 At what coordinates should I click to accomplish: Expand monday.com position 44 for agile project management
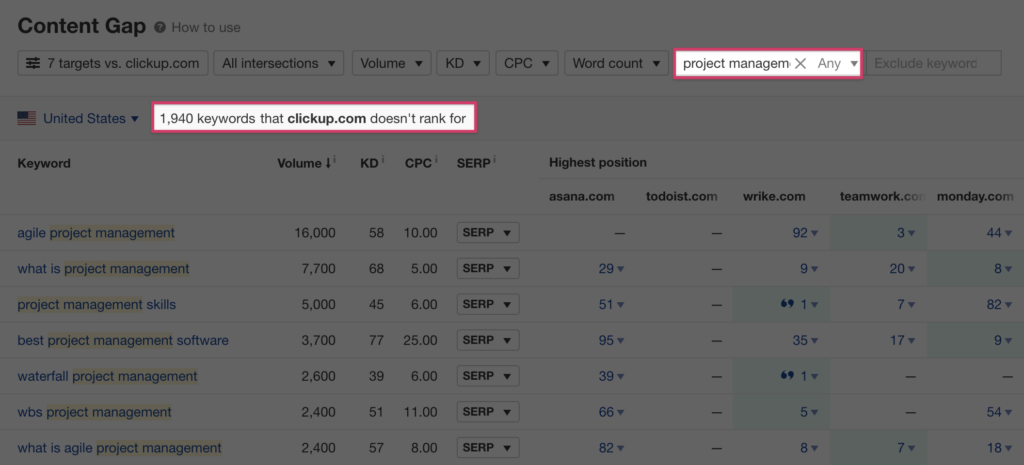click(1000, 232)
